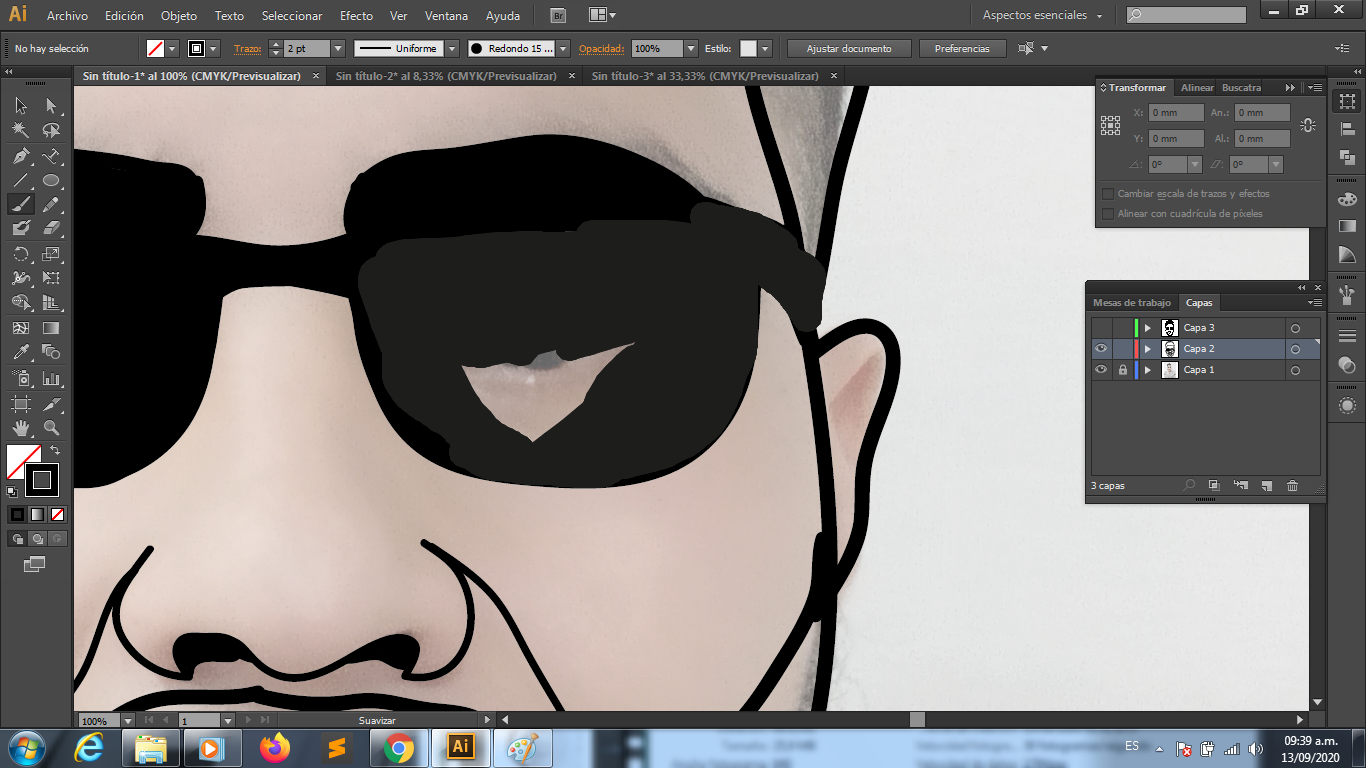Select the Eyedropper tool

21,352
